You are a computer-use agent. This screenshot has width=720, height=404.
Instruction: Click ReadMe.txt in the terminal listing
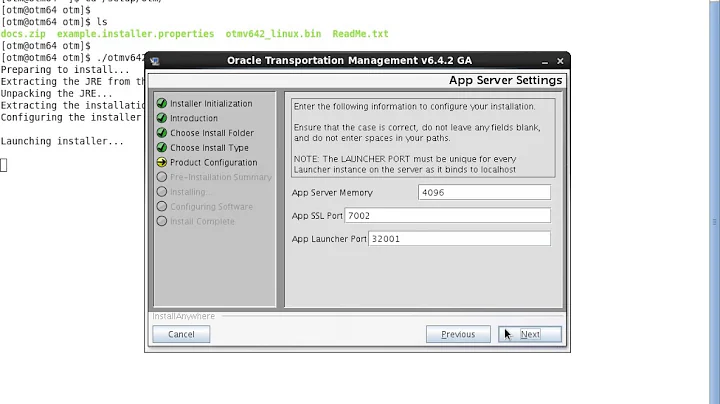pyautogui.click(x=360, y=34)
